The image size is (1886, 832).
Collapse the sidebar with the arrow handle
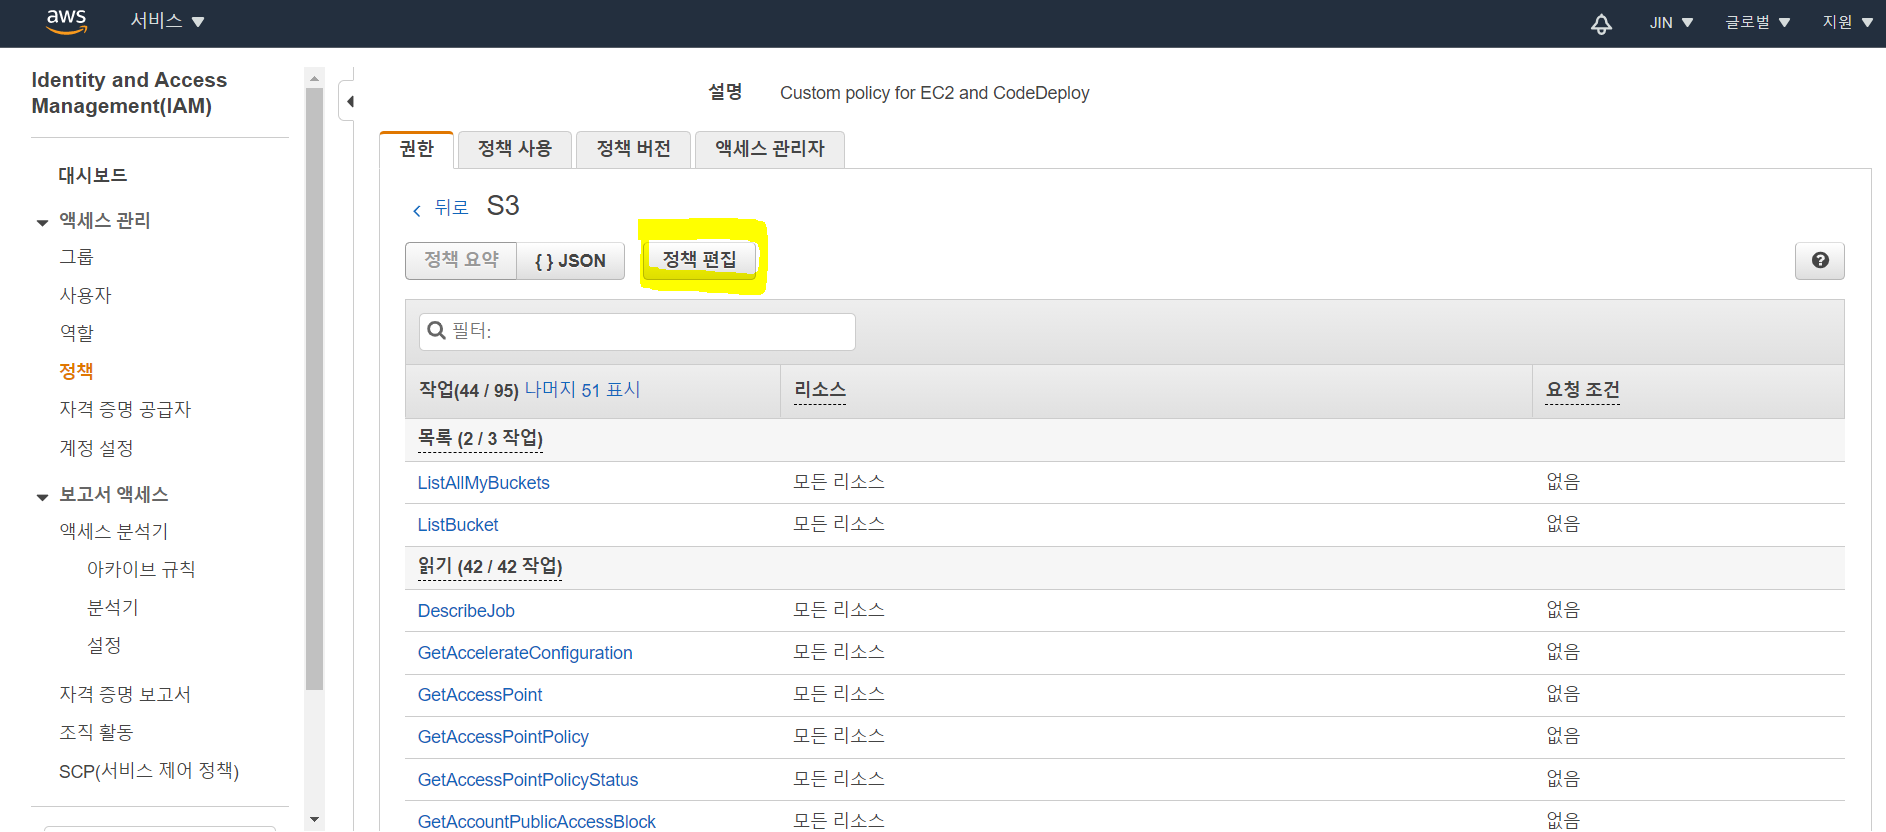tap(348, 101)
